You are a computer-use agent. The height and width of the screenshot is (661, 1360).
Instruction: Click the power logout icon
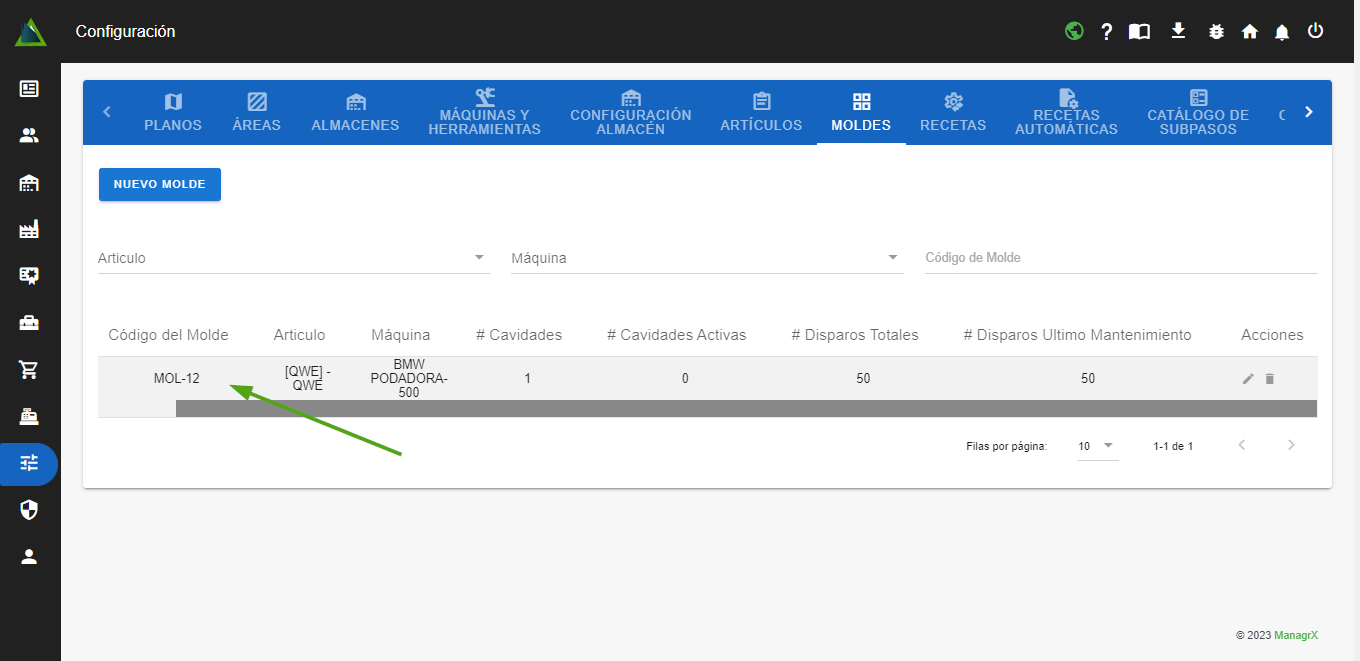point(1315,31)
